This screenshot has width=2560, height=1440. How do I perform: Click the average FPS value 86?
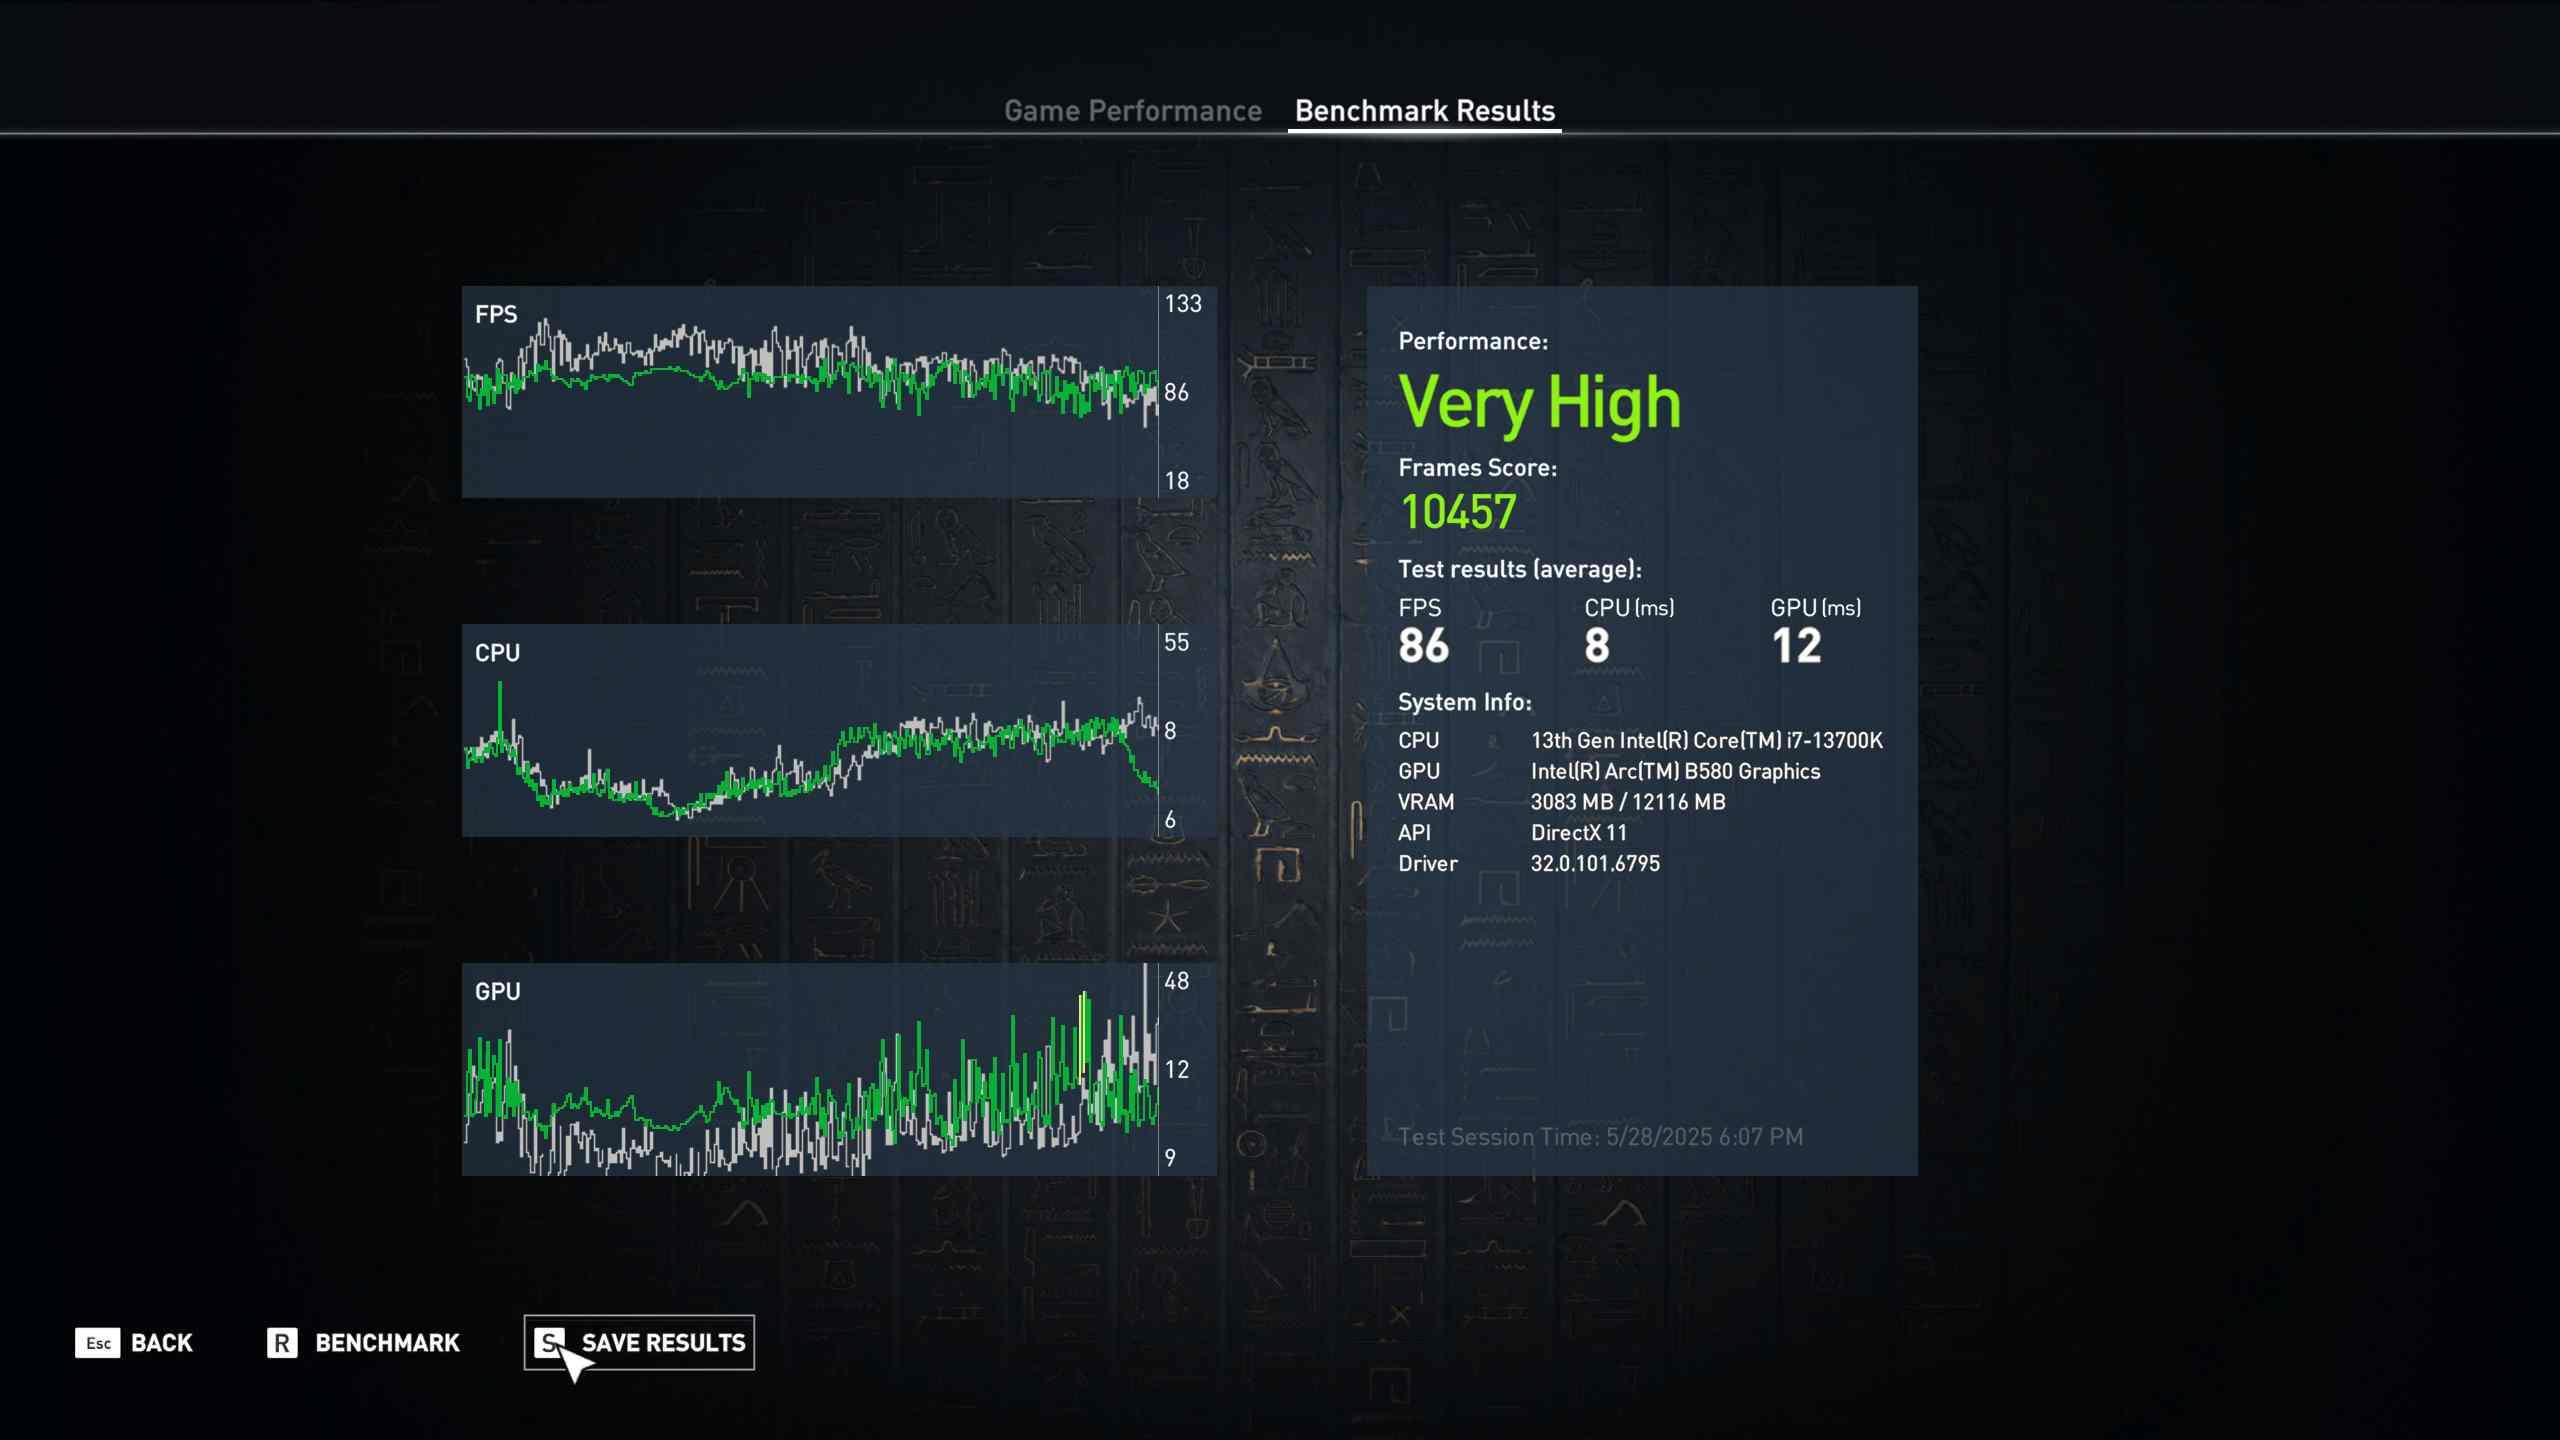(x=1423, y=645)
